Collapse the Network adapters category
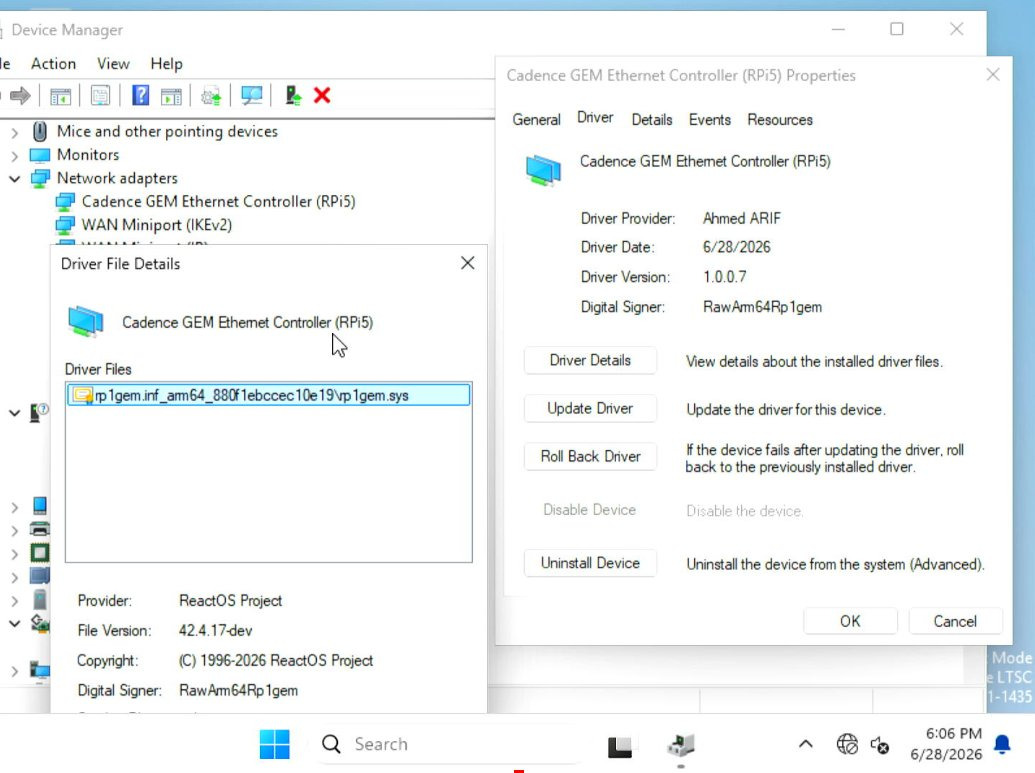Viewport: 1035px width, 773px height. point(15,179)
